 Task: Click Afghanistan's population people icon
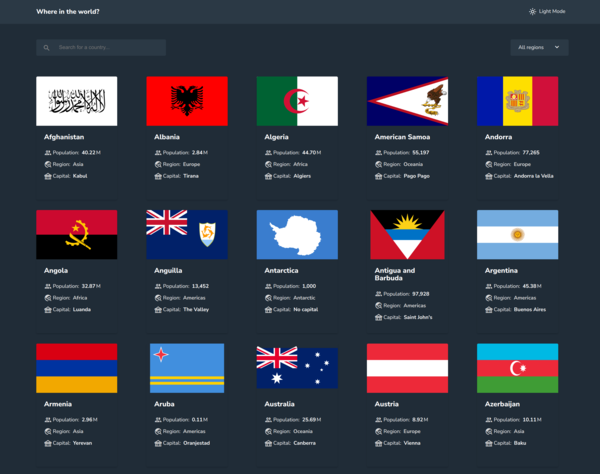tap(48, 153)
